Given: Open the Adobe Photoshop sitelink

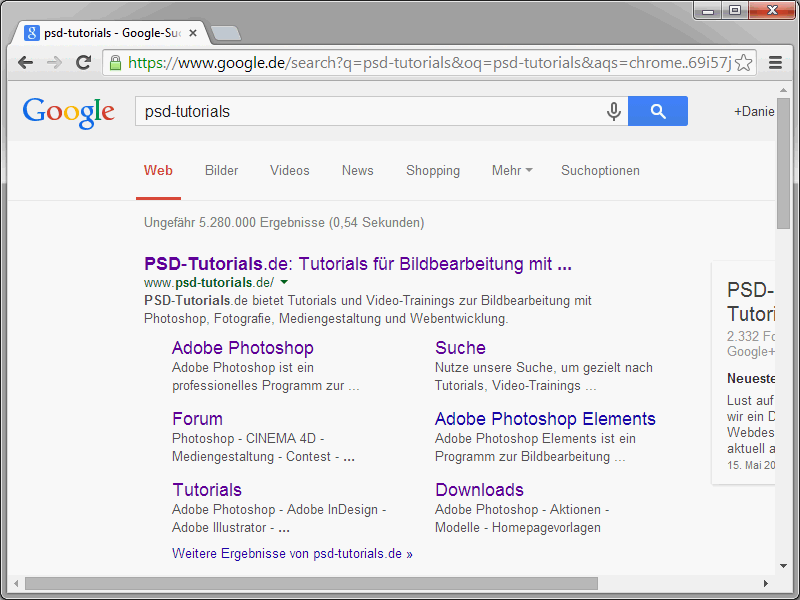Looking at the screenshot, I should click(x=243, y=347).
